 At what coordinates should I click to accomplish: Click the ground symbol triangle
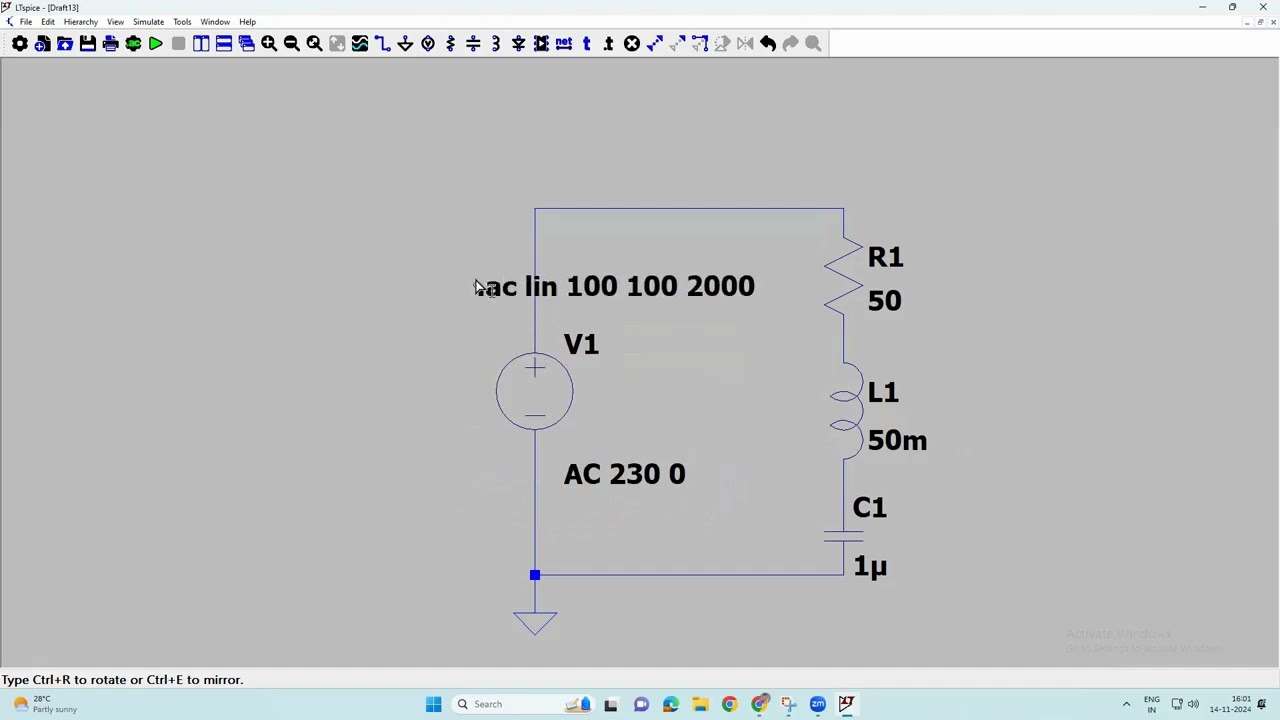pyautogui.click(x=535, y=623)
